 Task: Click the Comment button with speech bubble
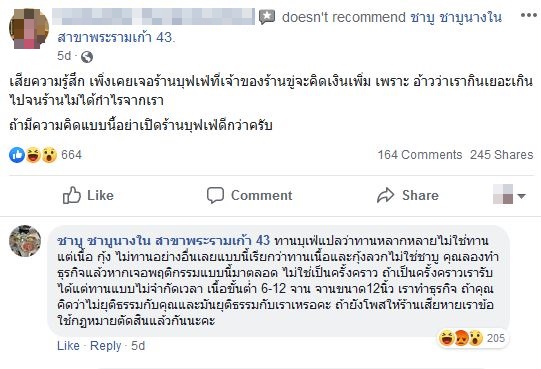tap(249, 195)
